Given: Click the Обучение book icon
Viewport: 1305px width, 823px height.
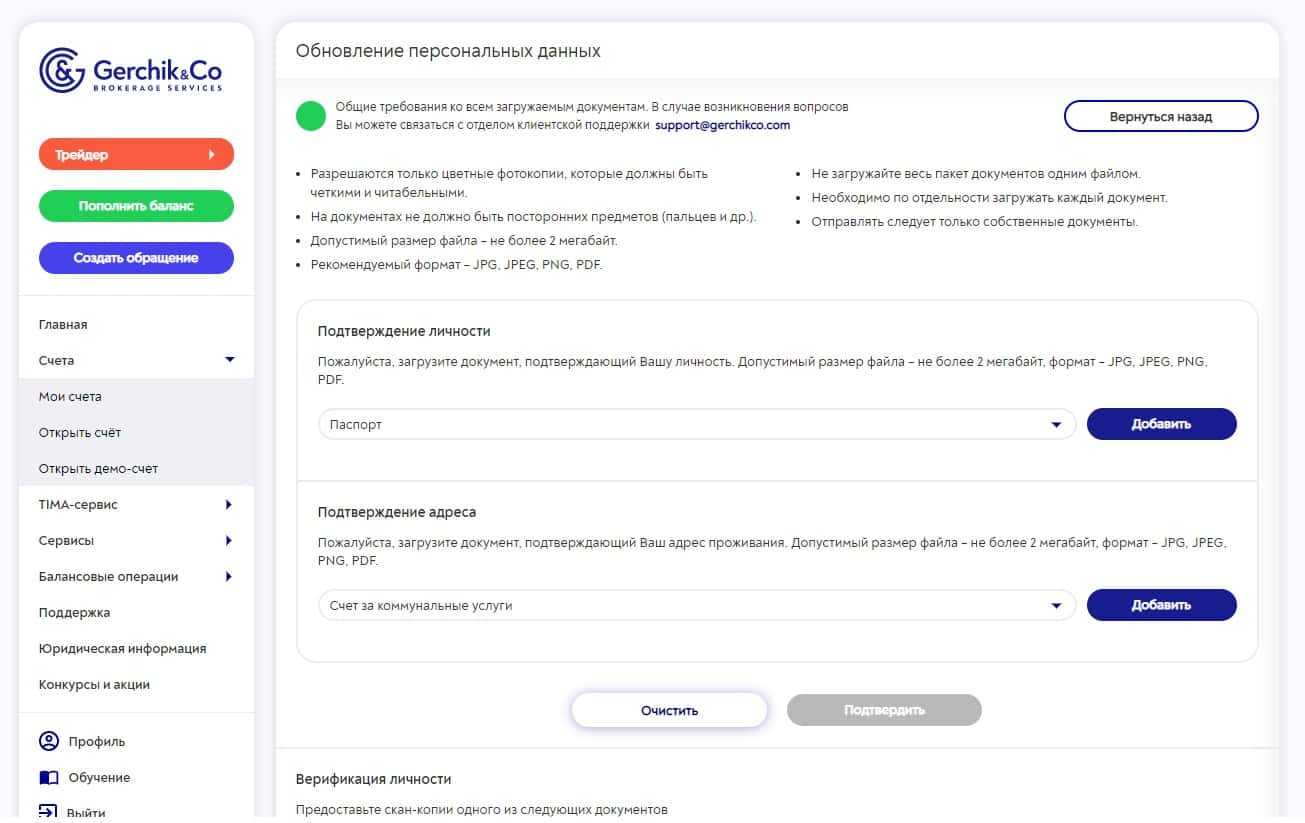Looking at the screenshot, I should click(49, 777).
